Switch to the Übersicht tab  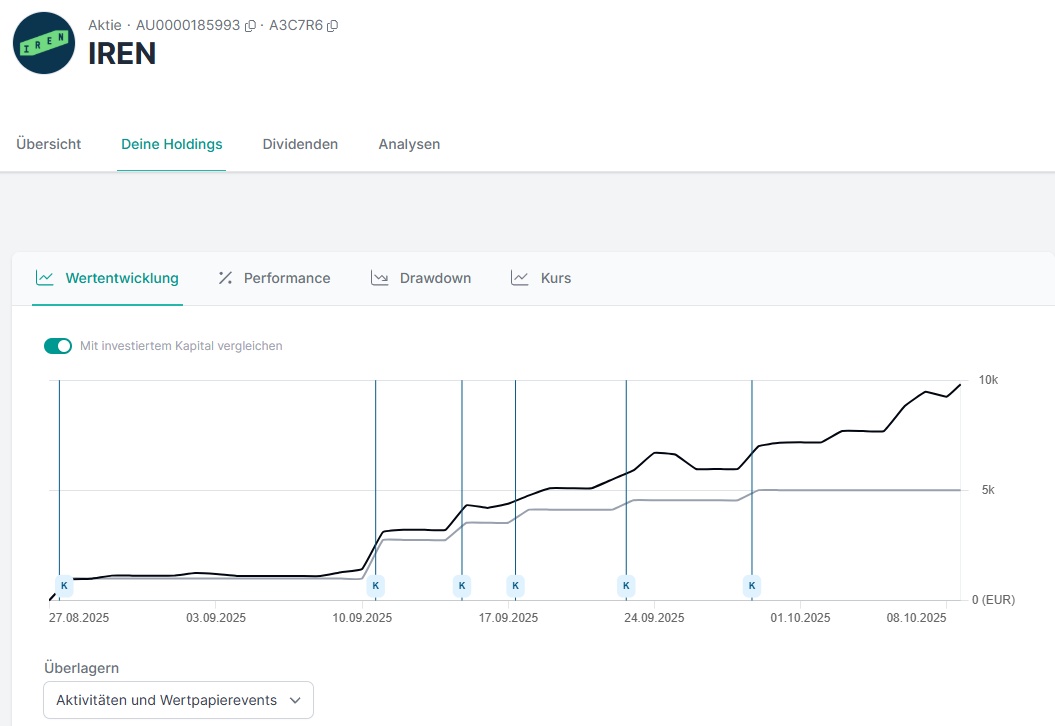coord(49,144)
